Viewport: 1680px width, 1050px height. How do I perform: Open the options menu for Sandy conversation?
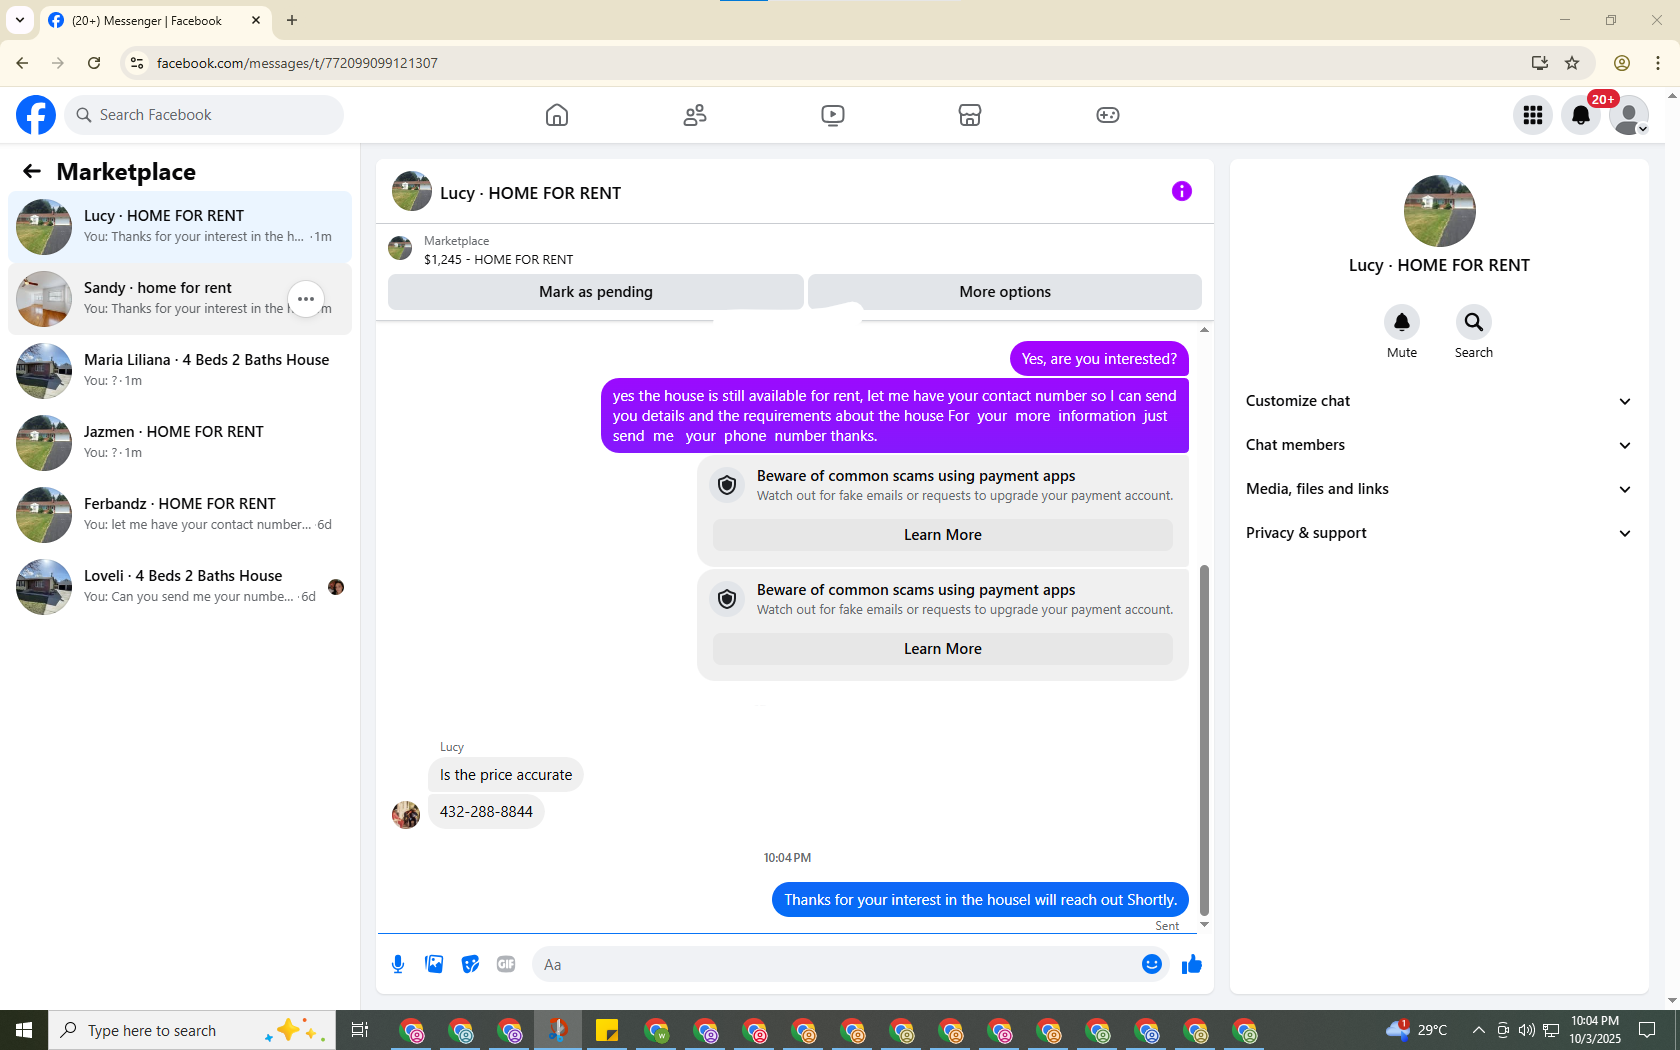tap(306, 299)
